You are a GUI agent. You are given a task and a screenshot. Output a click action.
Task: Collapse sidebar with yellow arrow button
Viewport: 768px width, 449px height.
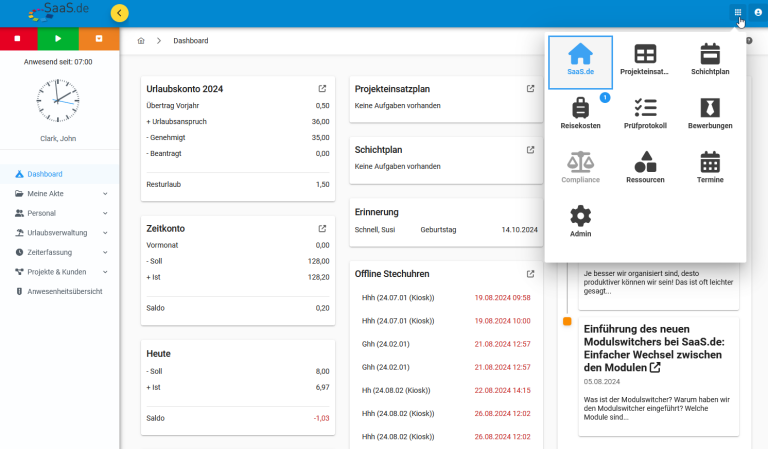pyautogui.click(x=120, y=13)
